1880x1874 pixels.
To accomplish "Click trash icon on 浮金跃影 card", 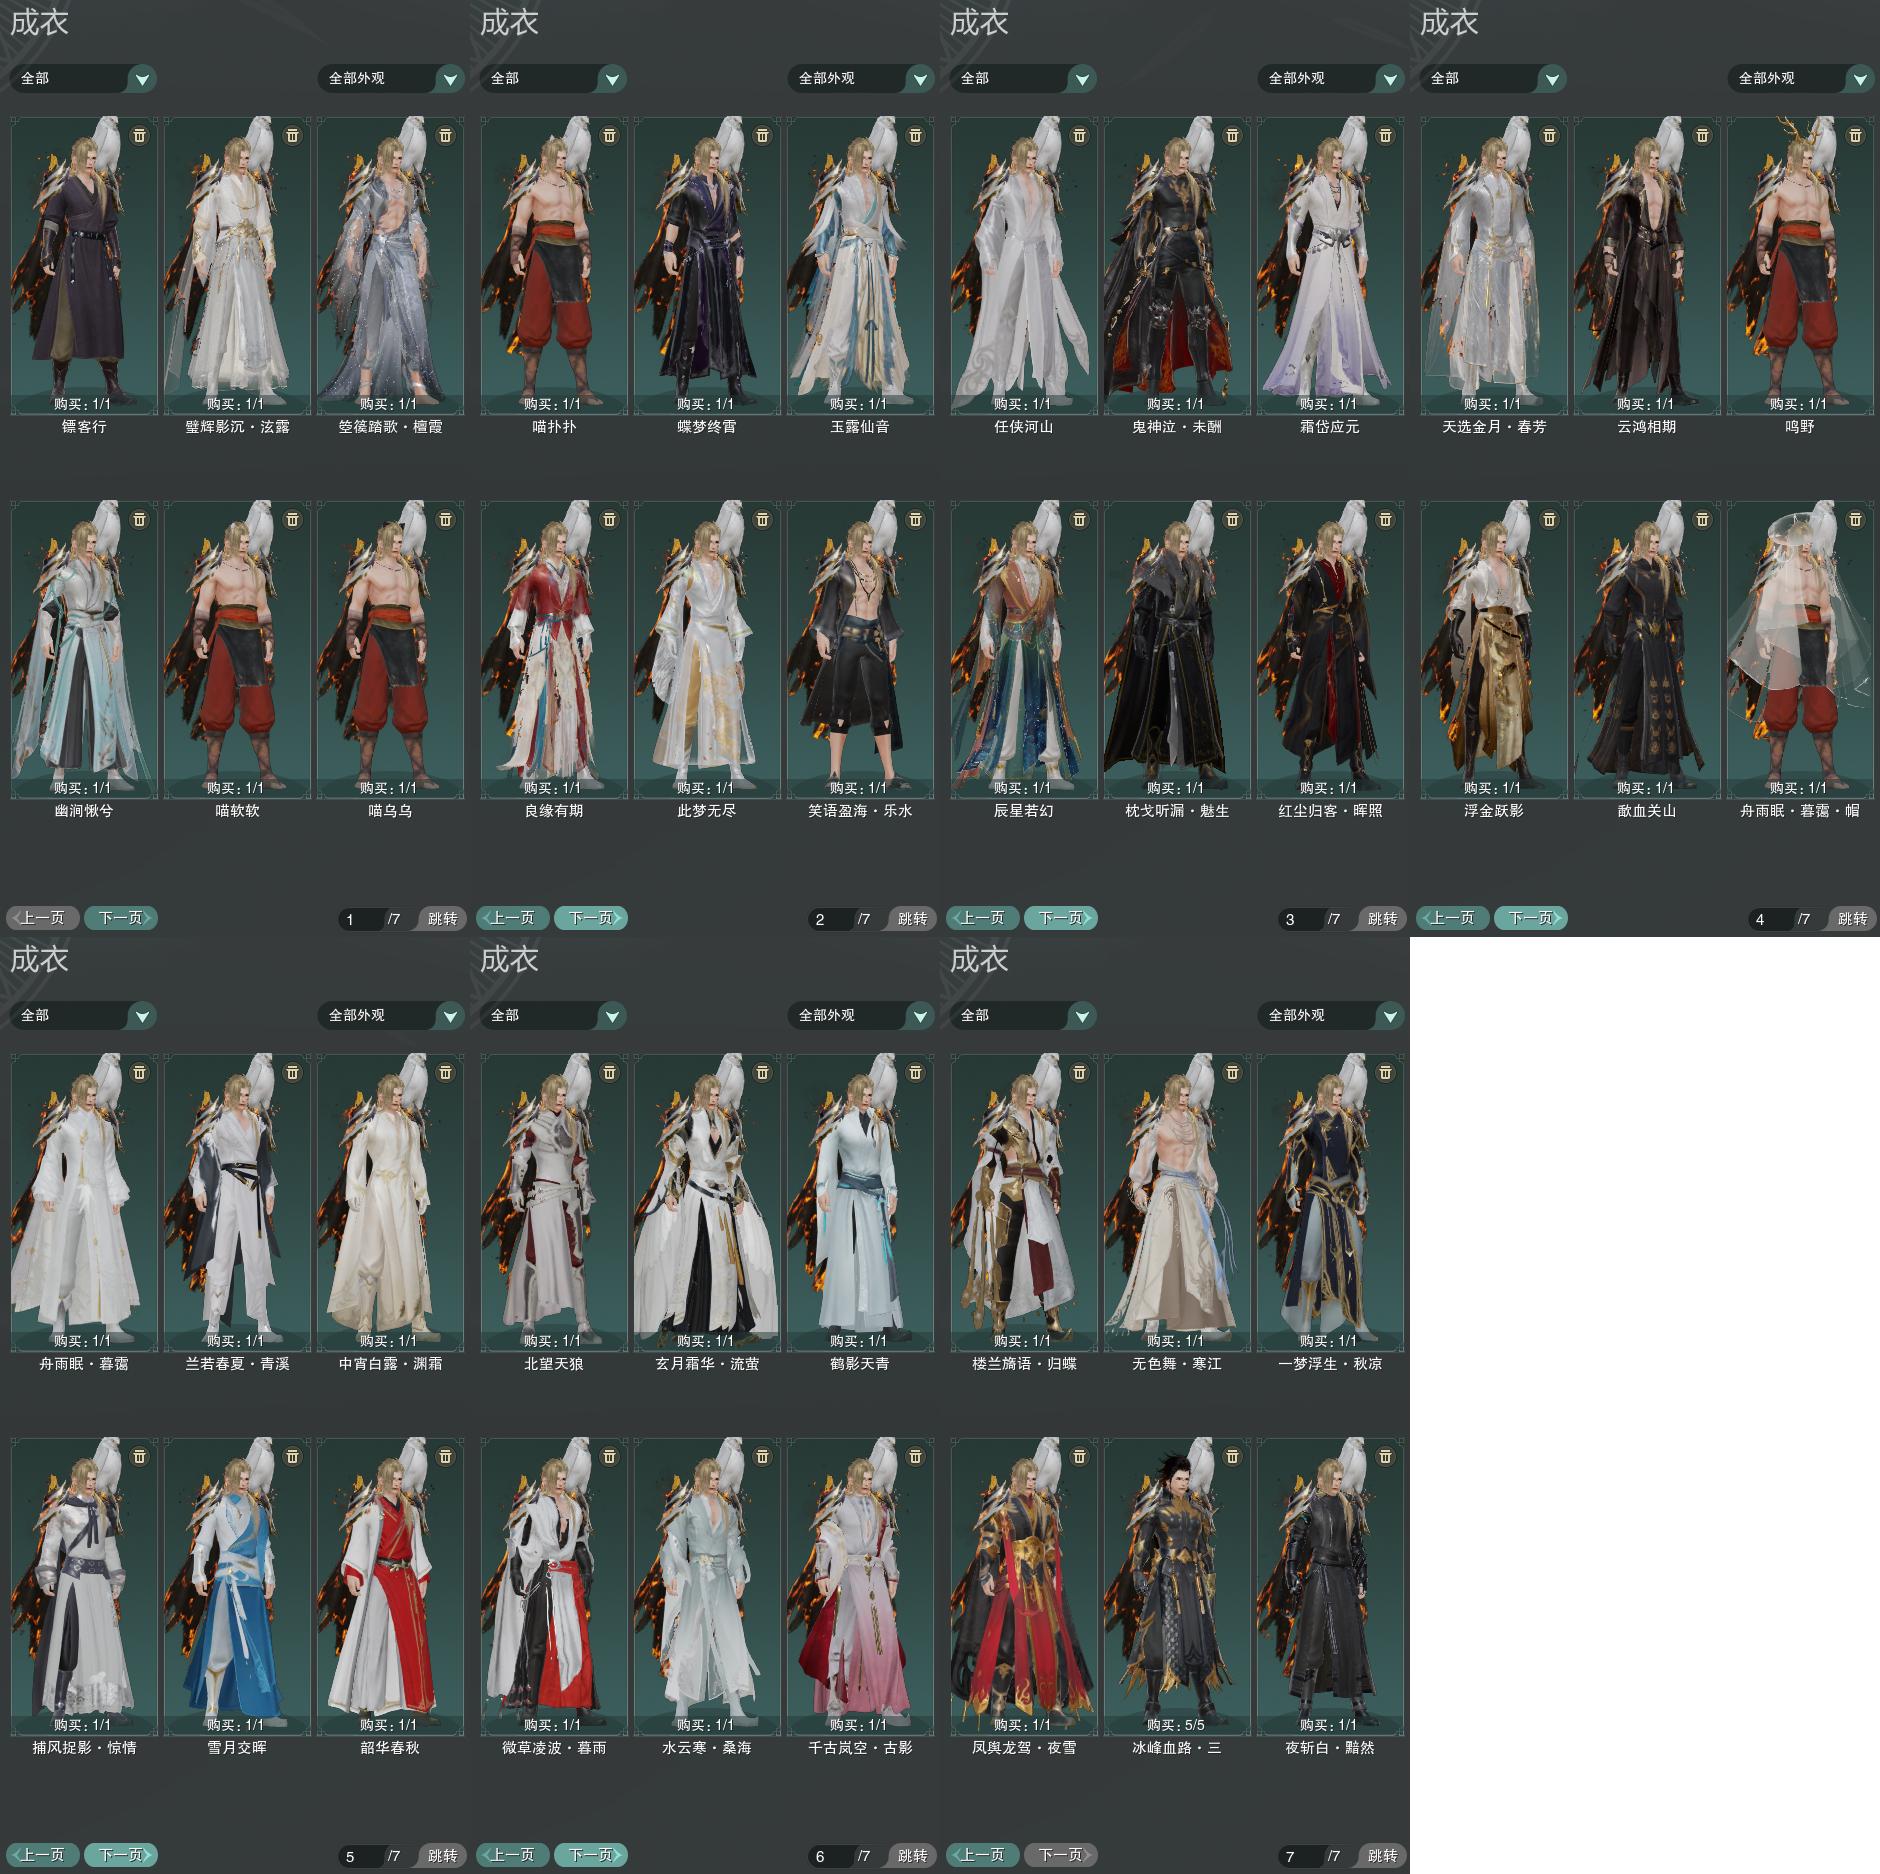I will (x=1549, y=519).
